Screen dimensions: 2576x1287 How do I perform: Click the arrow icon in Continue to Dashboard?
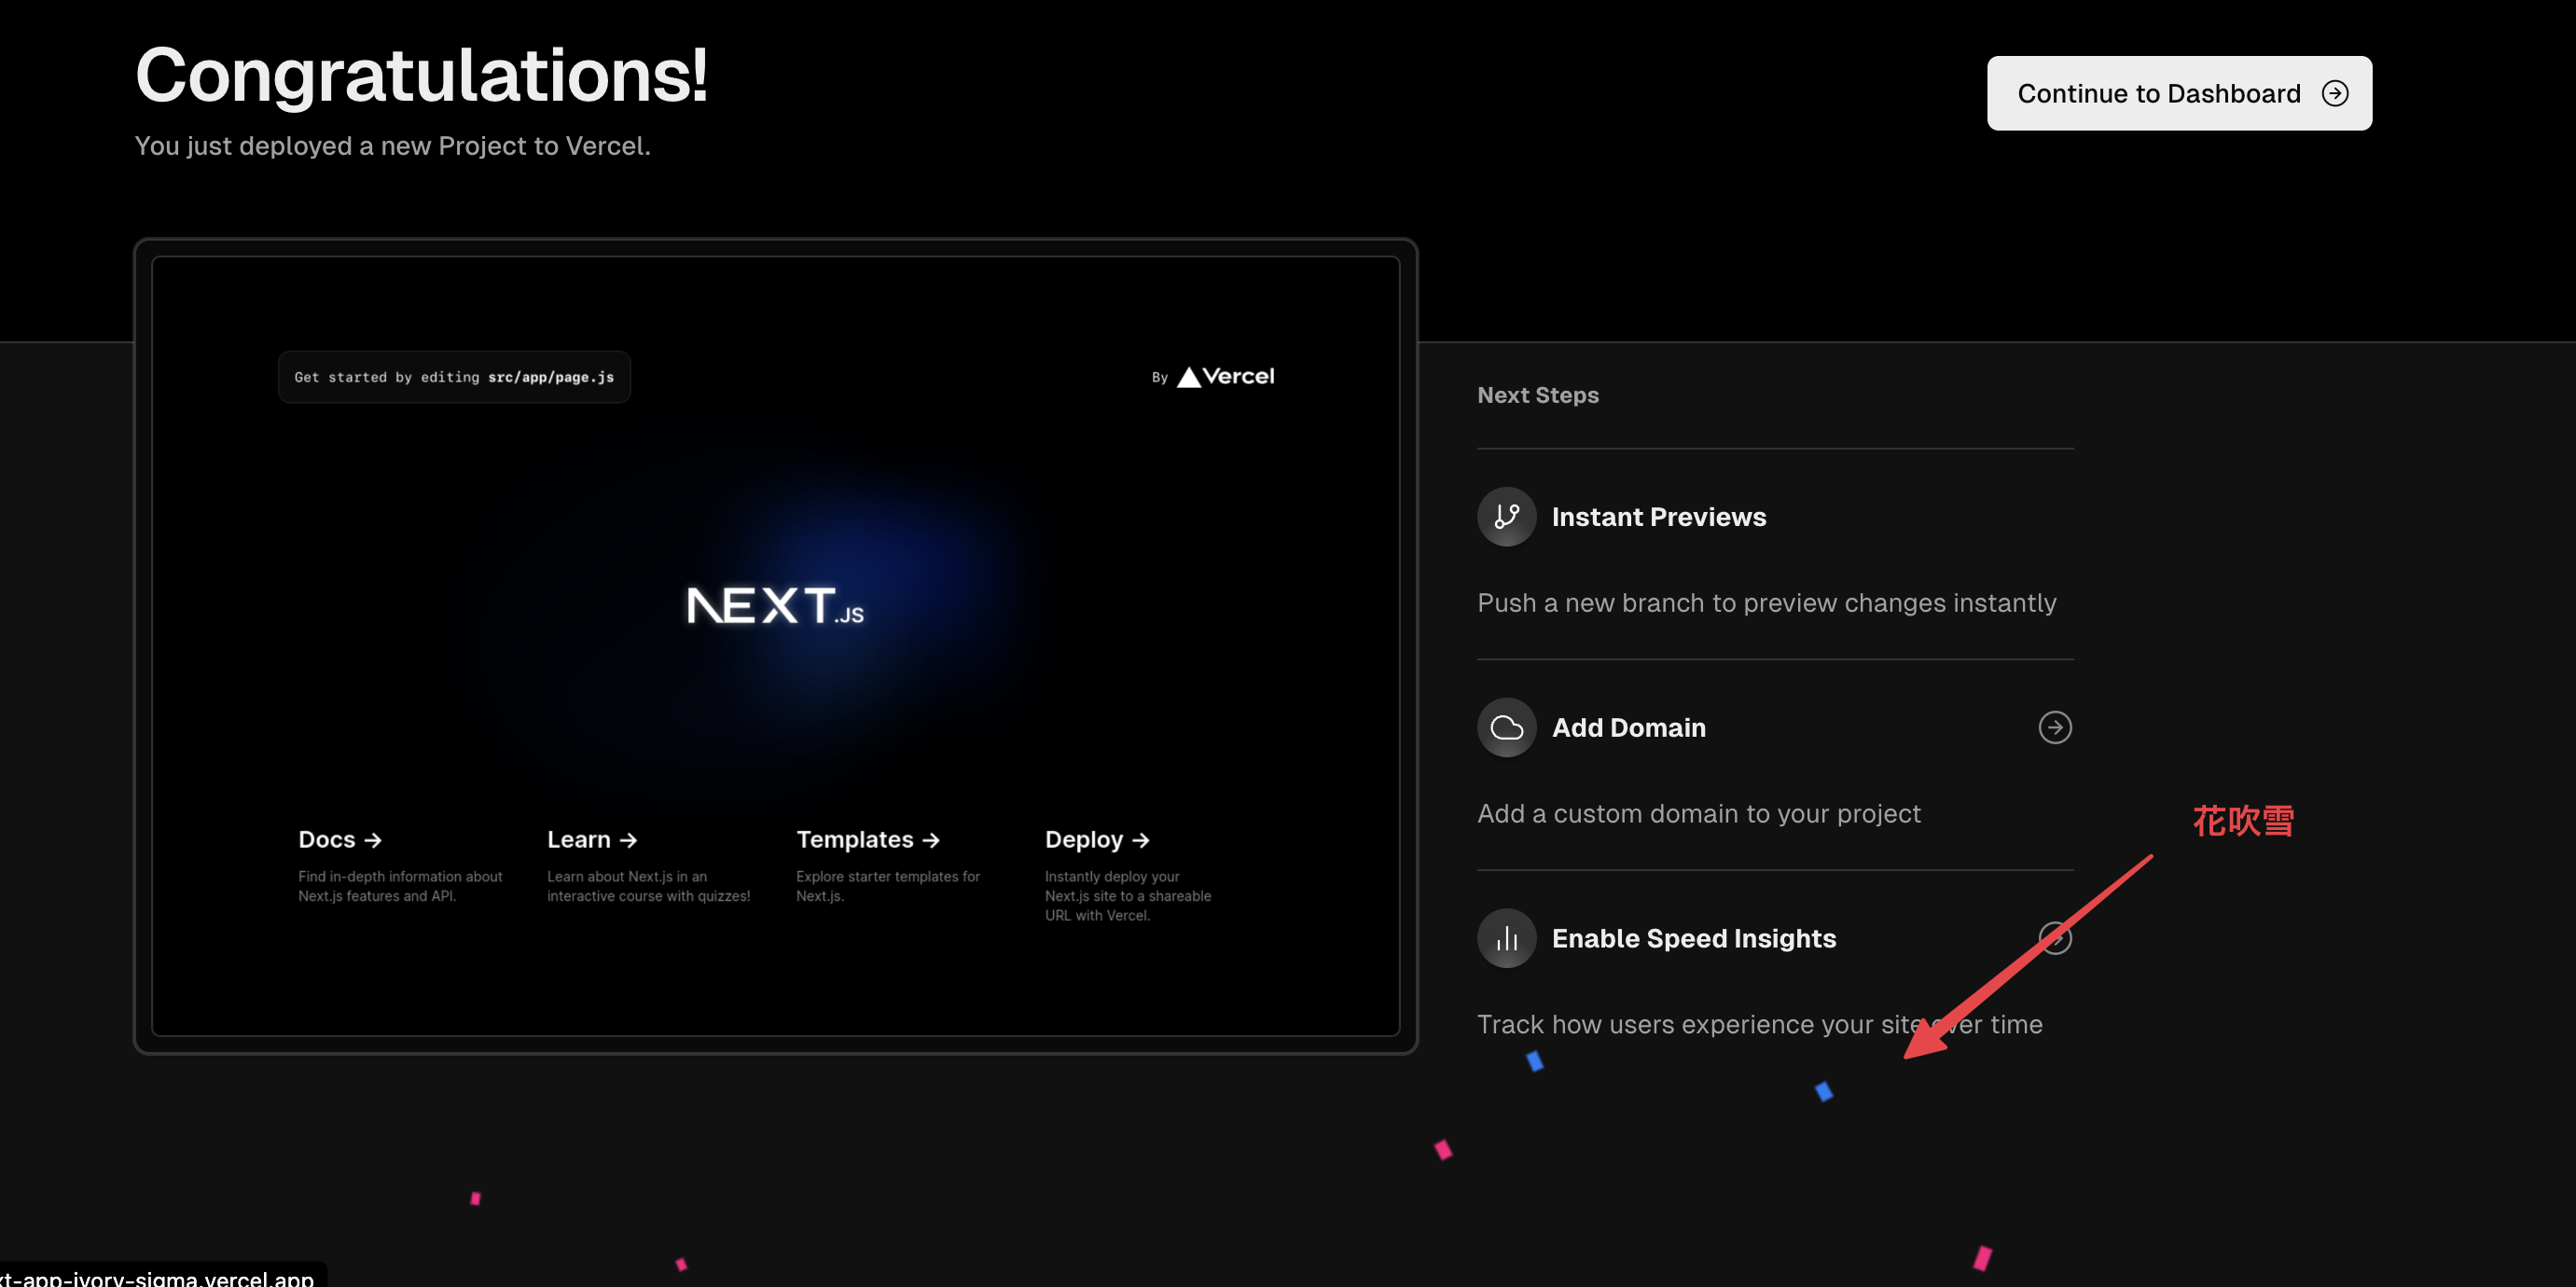[2335, 93]
